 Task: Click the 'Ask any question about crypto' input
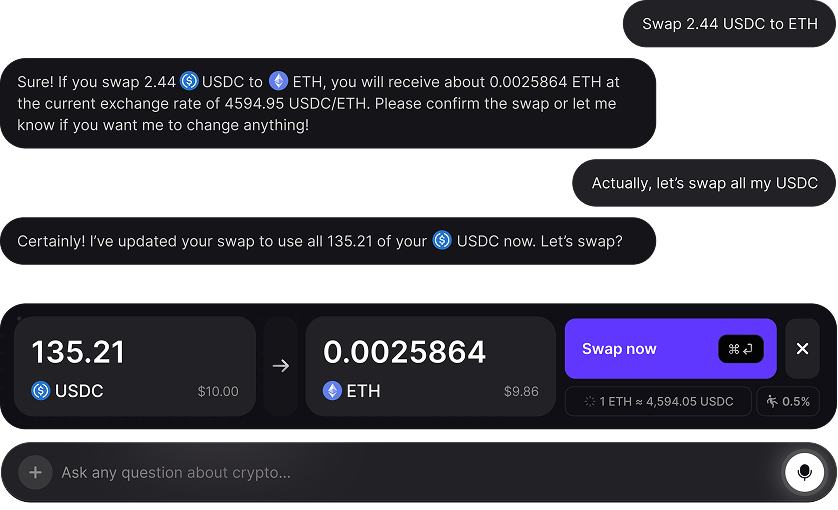tap(400, 472)
